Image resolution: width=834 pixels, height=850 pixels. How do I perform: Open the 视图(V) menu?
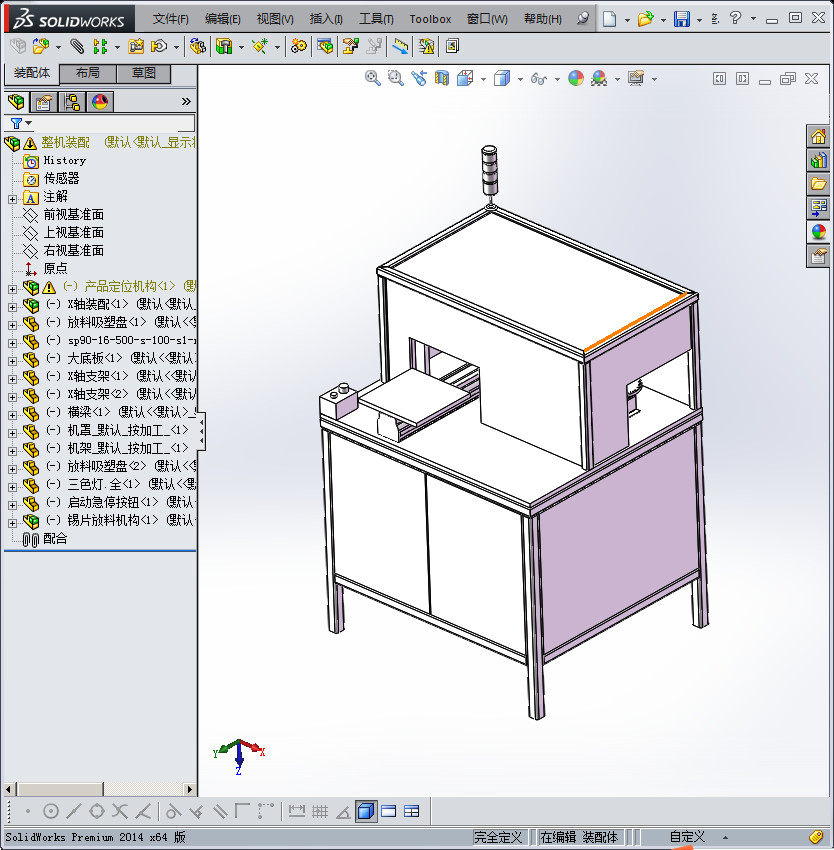(x=275, y=19)
